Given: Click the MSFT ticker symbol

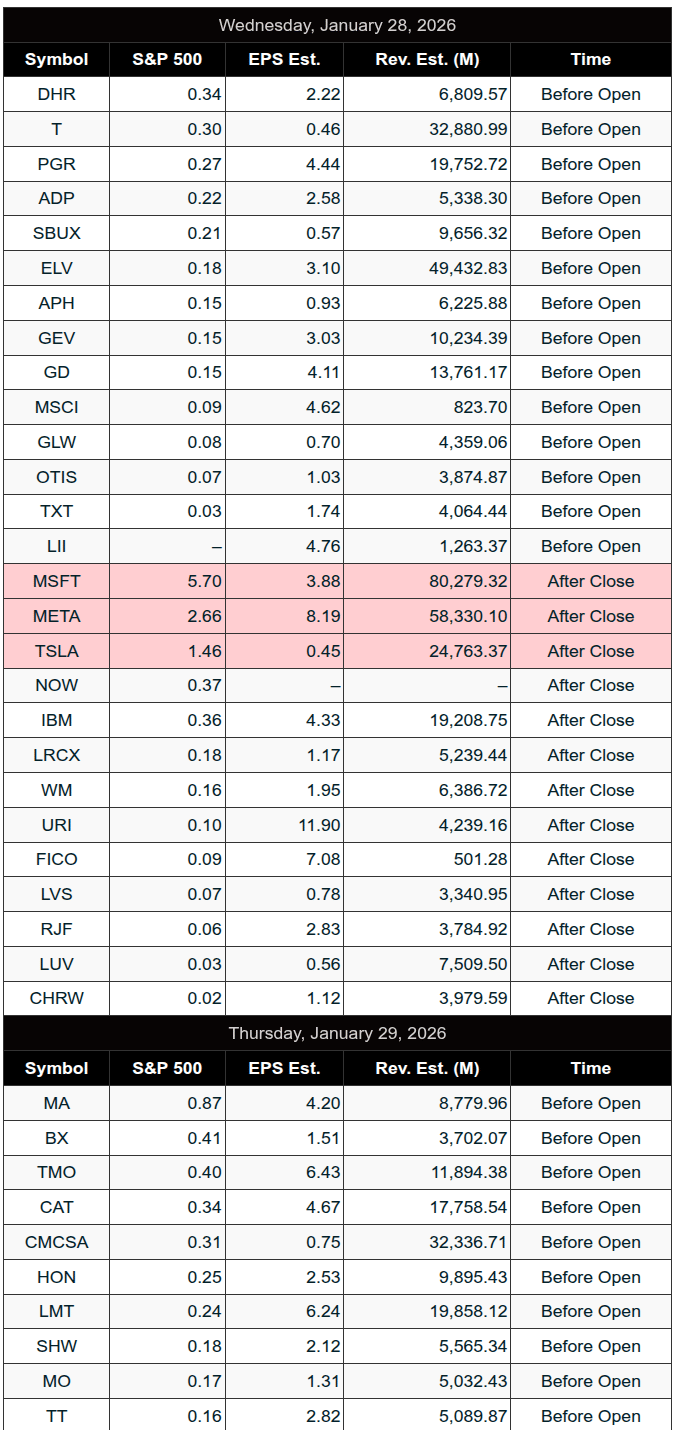Looking at the screenshot, I should (x=56, y=581).
